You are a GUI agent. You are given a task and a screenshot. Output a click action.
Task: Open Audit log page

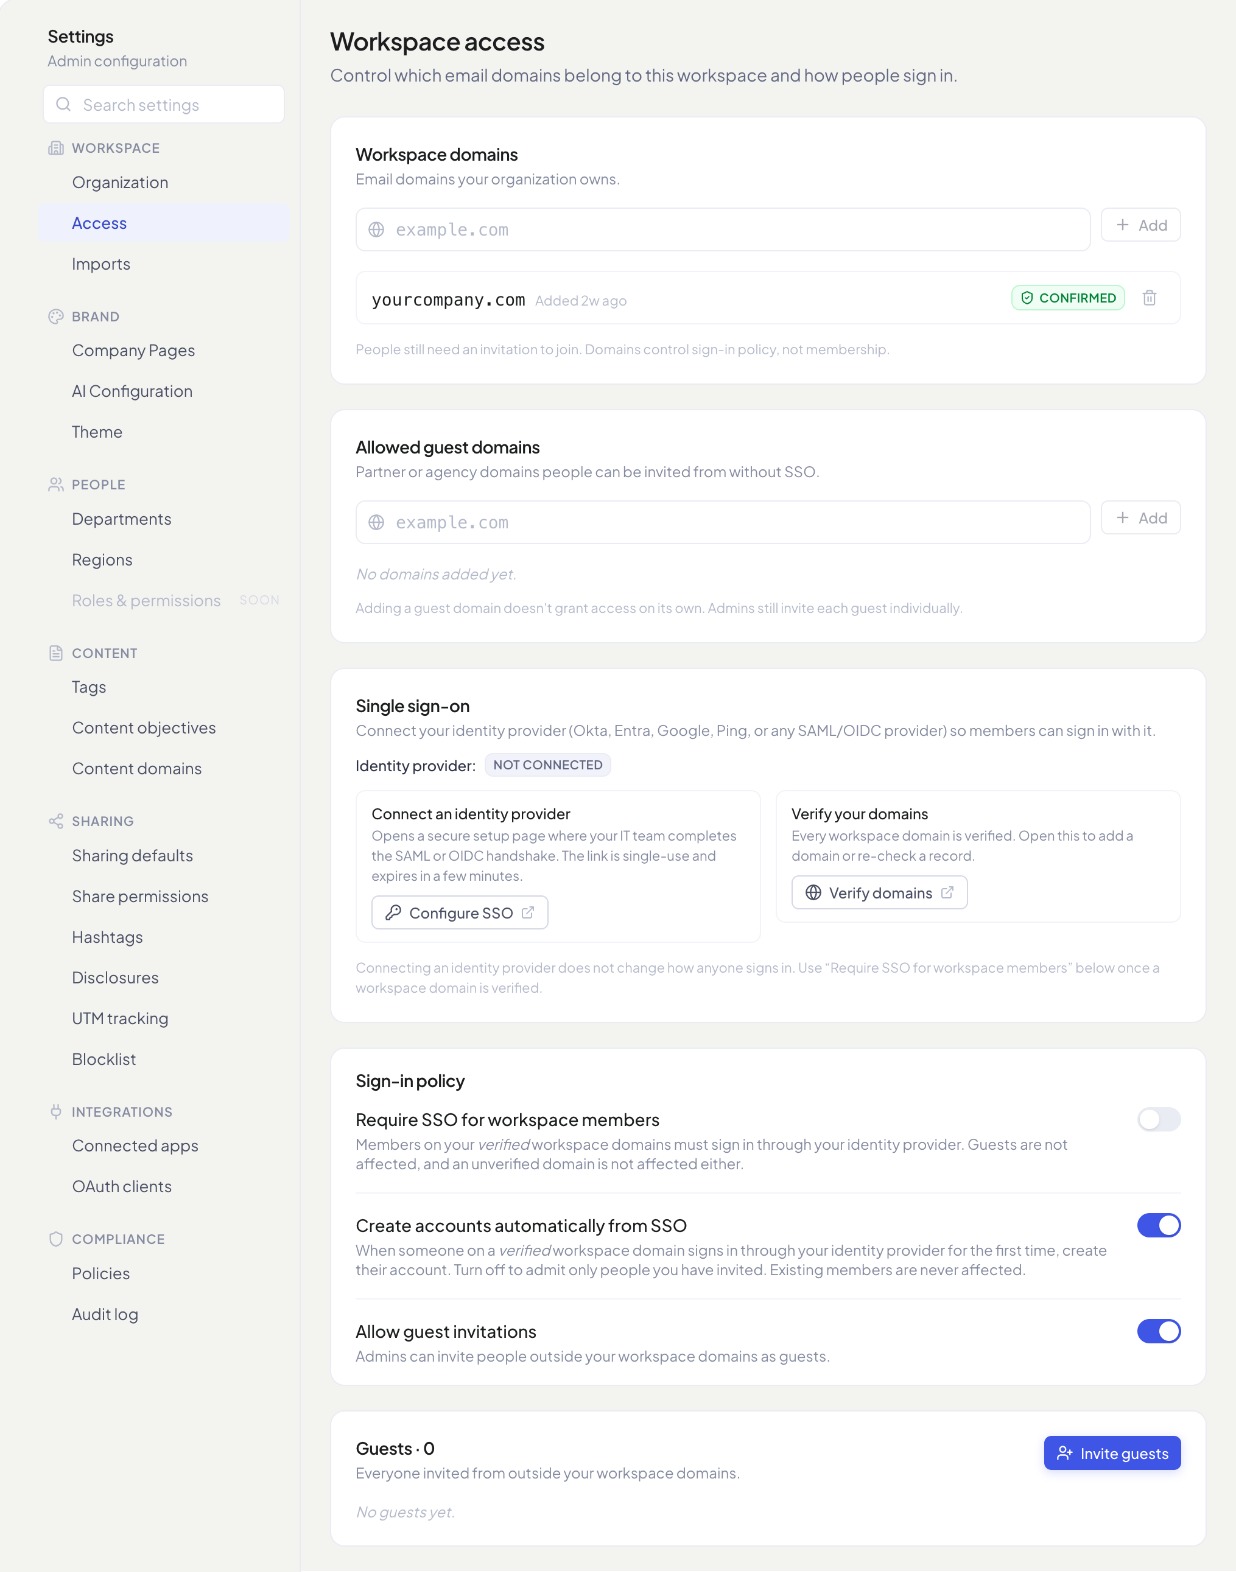coord(164,1315)
